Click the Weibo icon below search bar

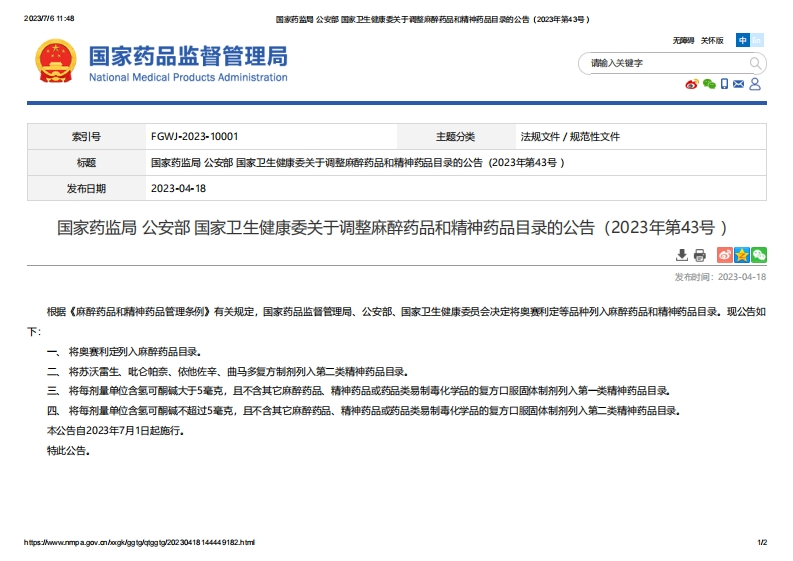[x=691, y=84]
